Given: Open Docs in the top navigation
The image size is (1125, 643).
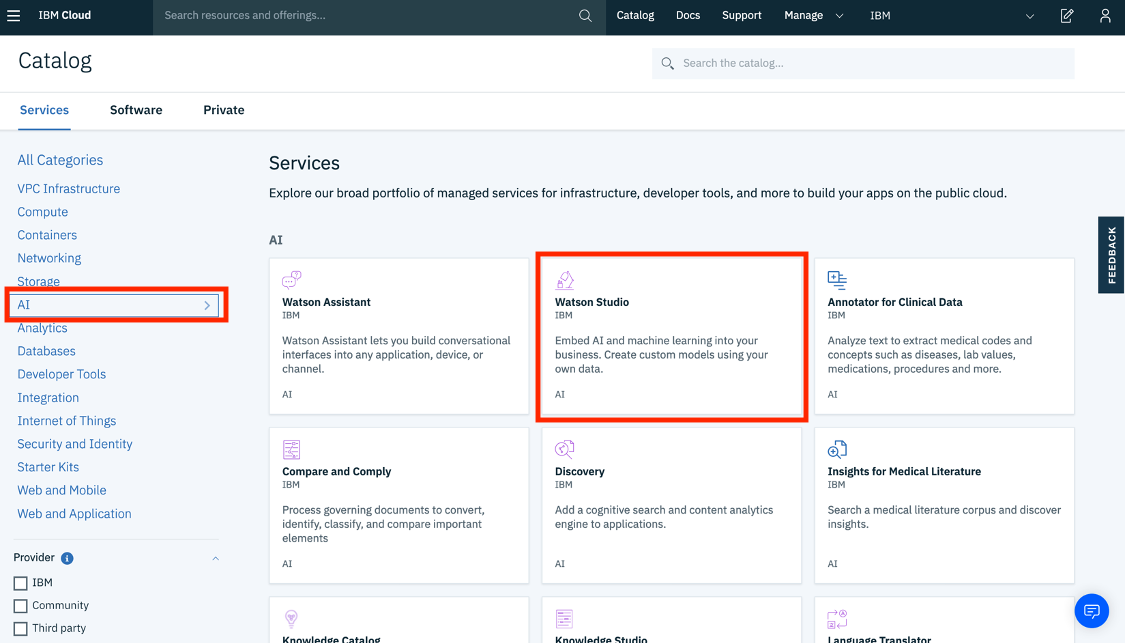Looking at the screenshot, I should 687,15.
